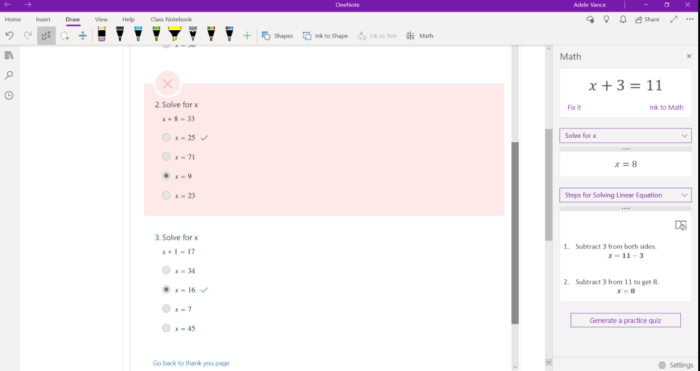
Task: Switch to the Insert tab
Action: tap(43, 19)
